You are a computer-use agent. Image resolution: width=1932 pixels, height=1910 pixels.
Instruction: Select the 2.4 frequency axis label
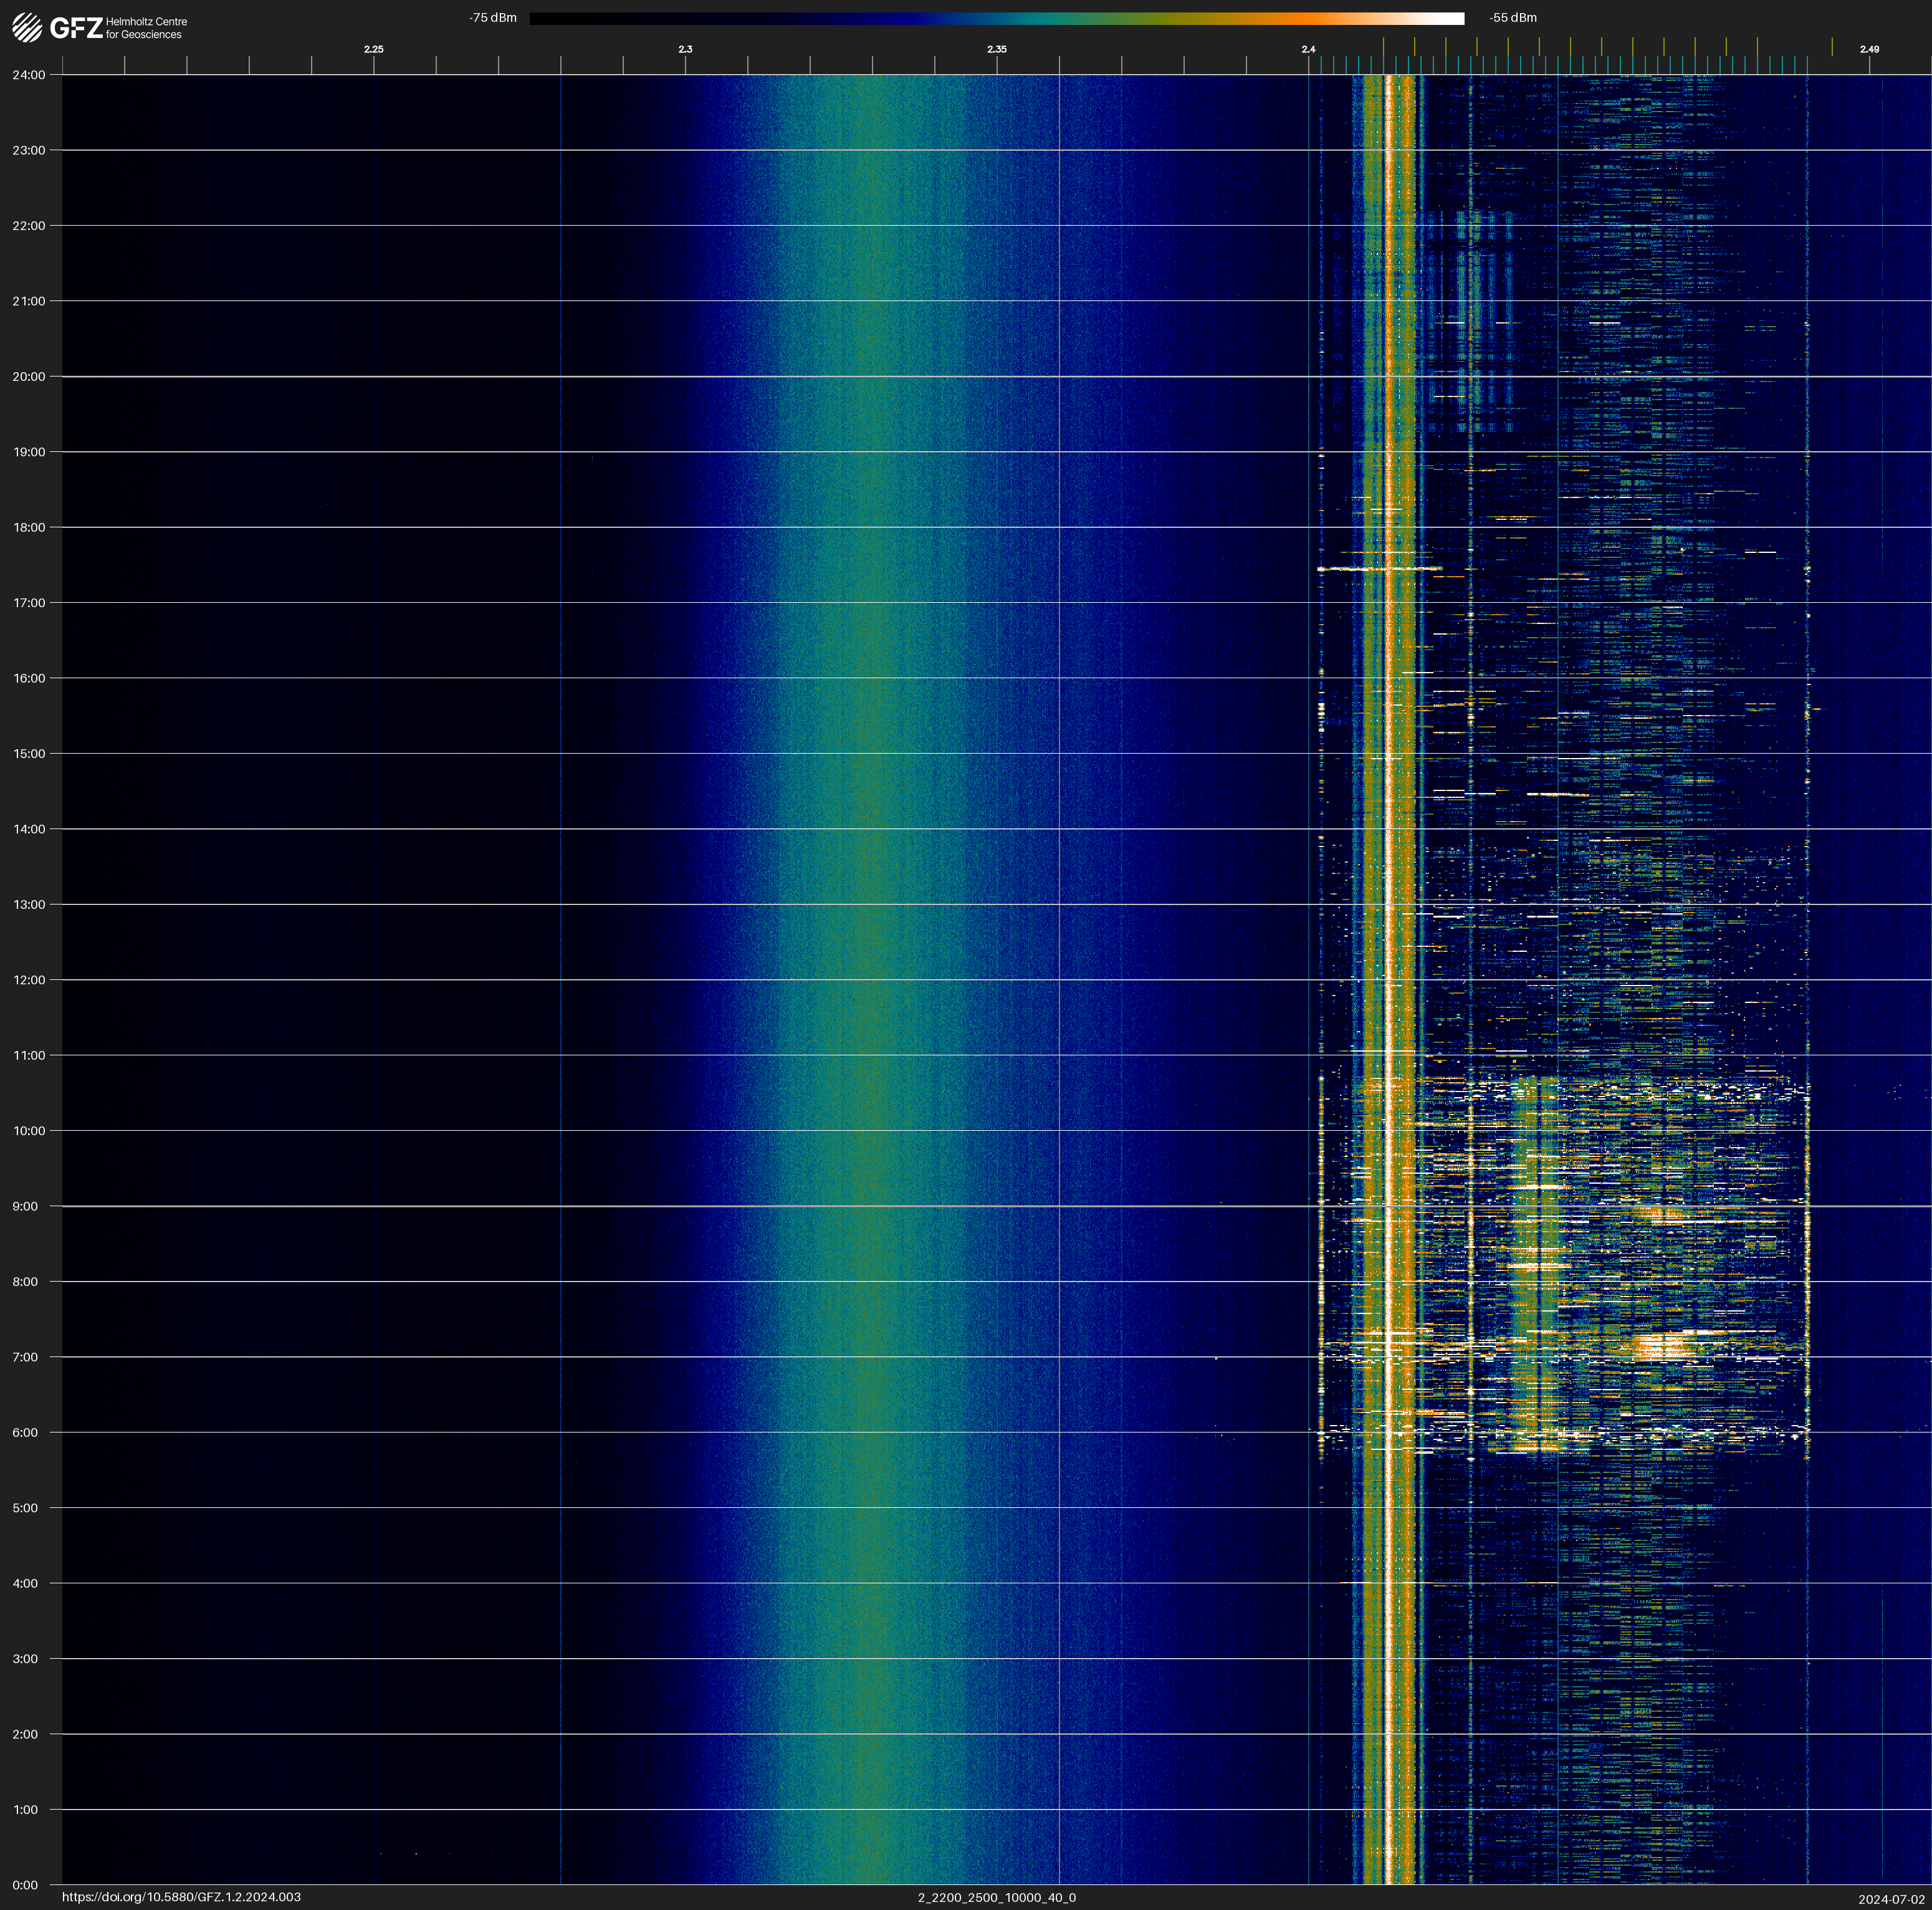[1308, 49]
